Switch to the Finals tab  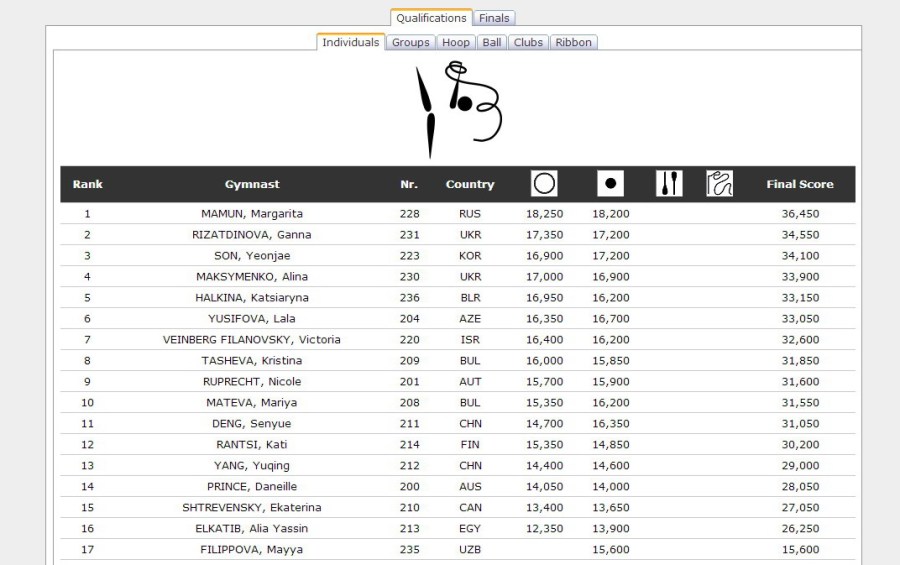[494, 18]
